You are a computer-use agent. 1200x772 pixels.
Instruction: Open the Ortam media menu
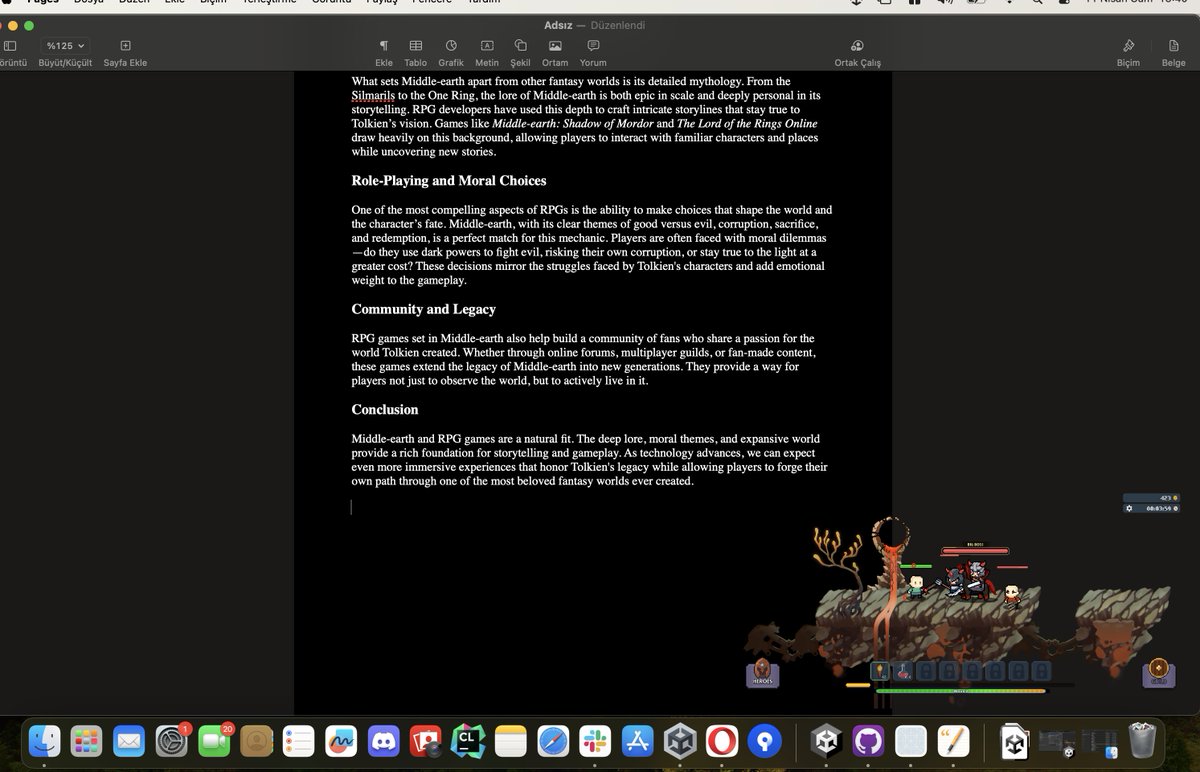pyautogui.click(x=555, y=46)
